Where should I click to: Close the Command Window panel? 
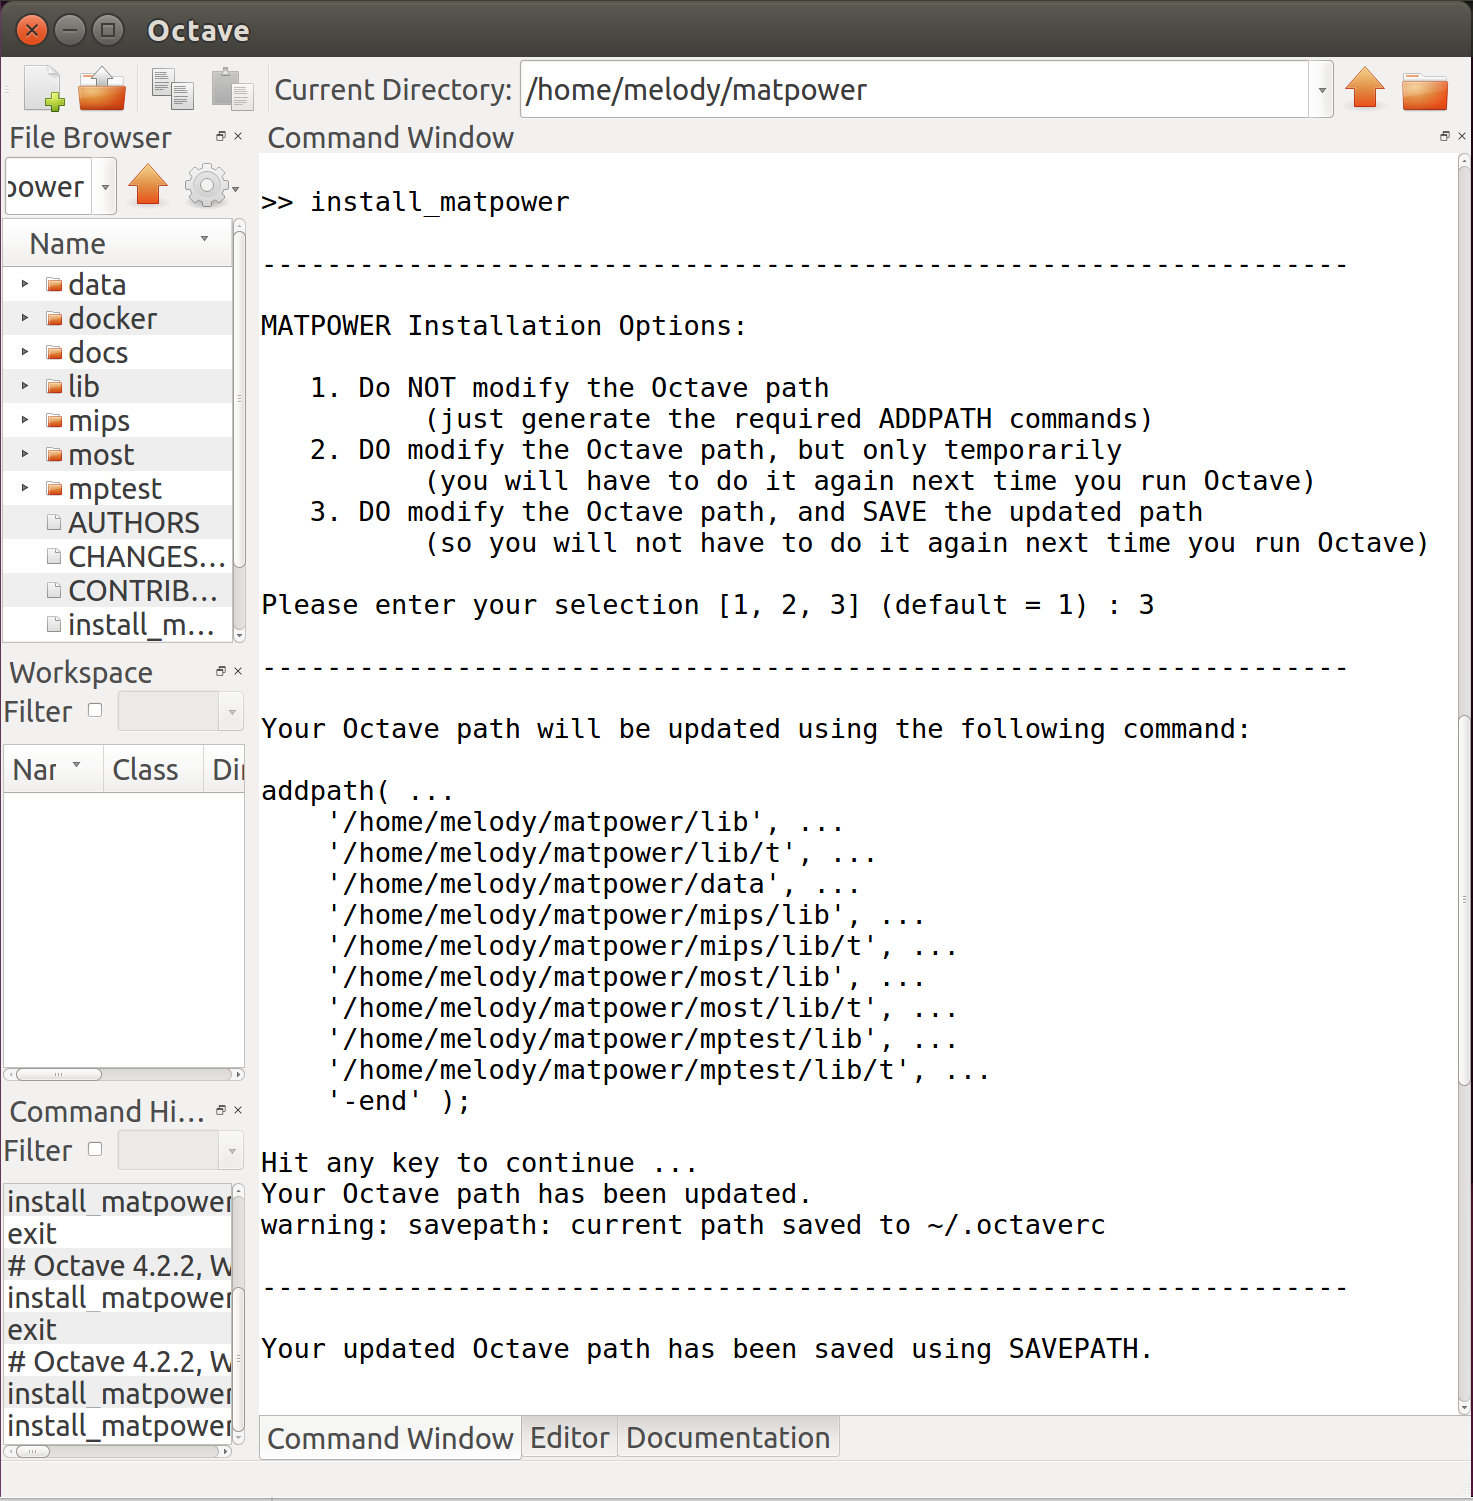[x=1462, y=136]
